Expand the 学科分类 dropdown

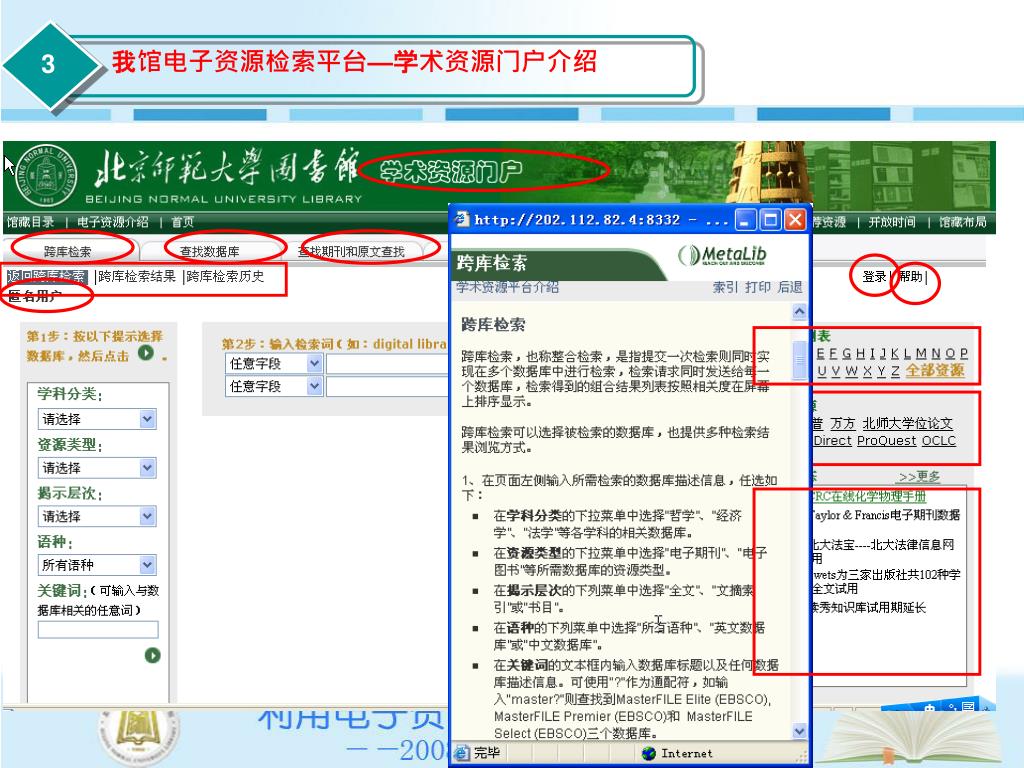[97, 419]
